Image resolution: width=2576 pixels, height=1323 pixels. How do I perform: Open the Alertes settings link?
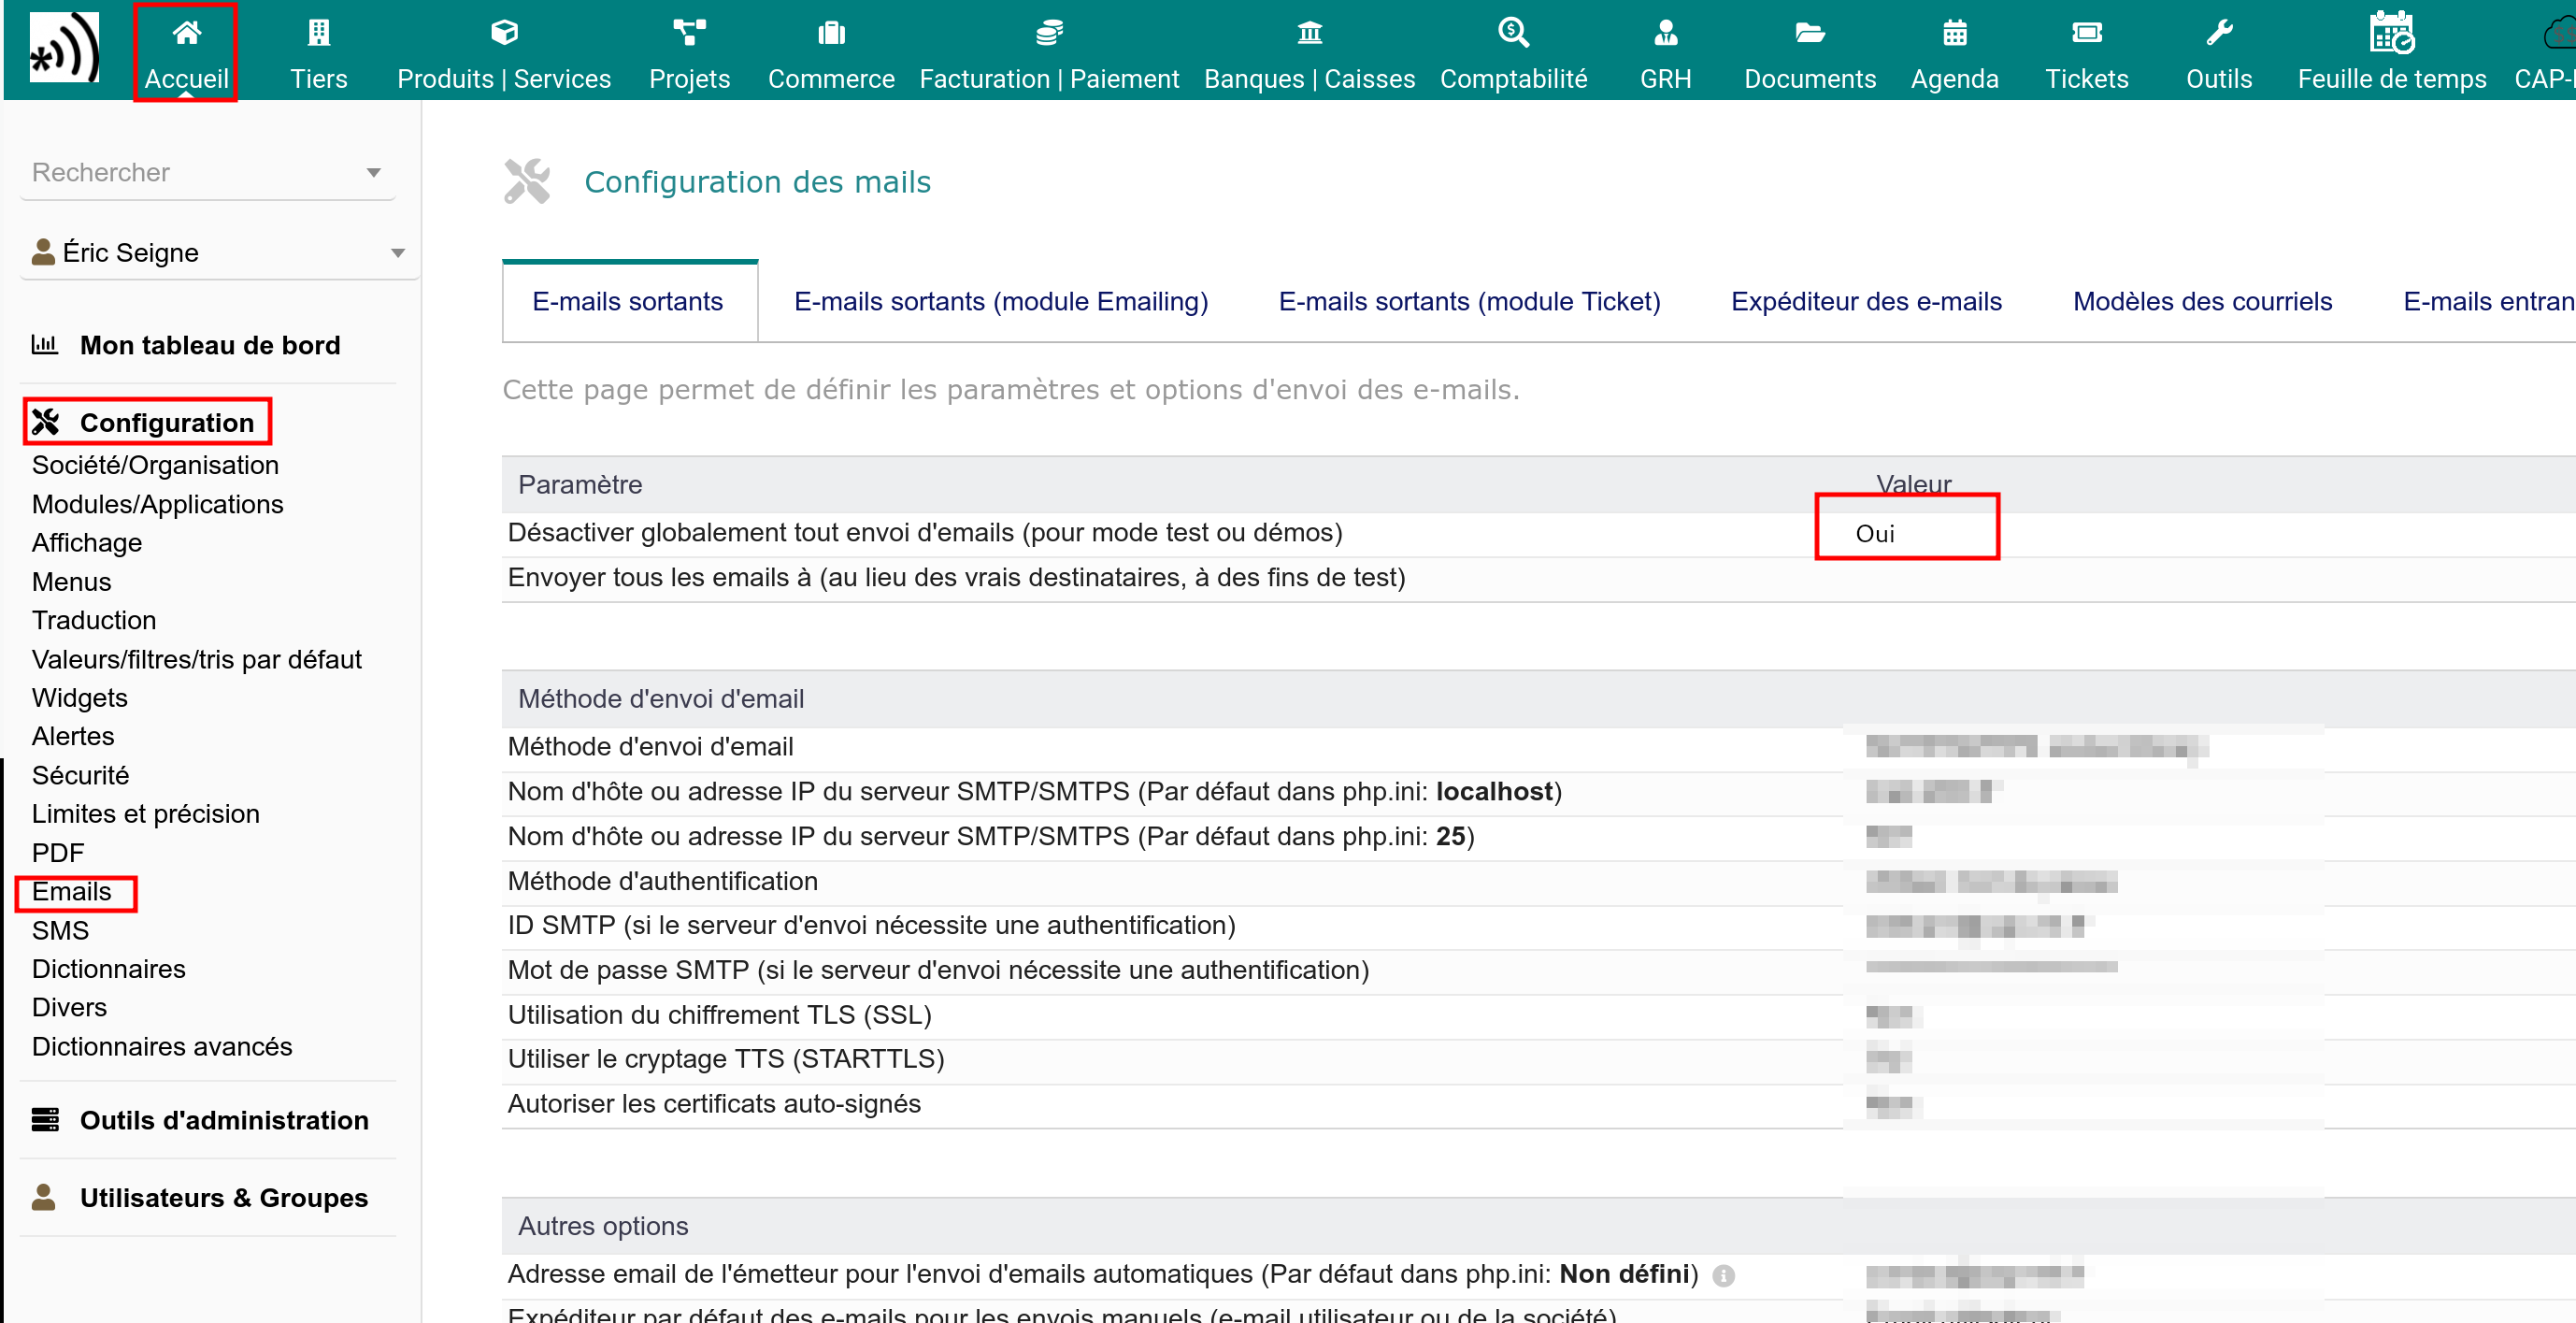pyautogui.click(x=73, y=736)
